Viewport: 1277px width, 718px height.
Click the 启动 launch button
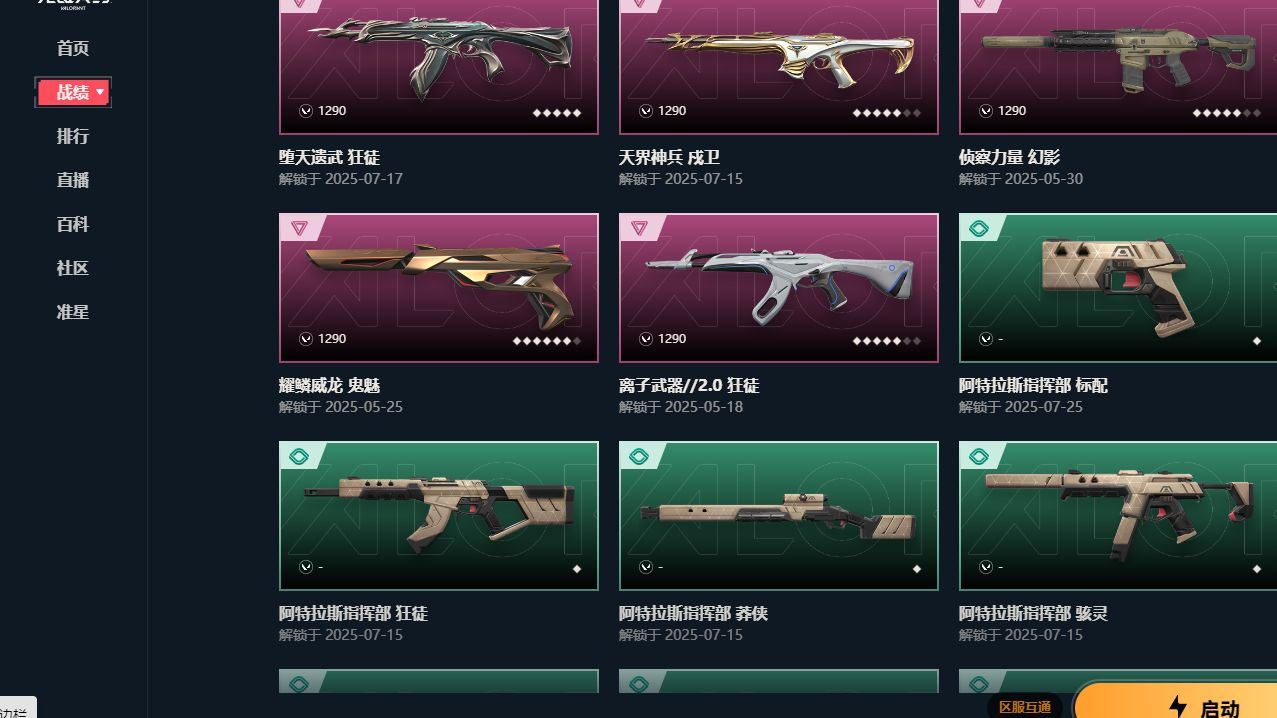pyautogui.click(x=1175, y=701)
